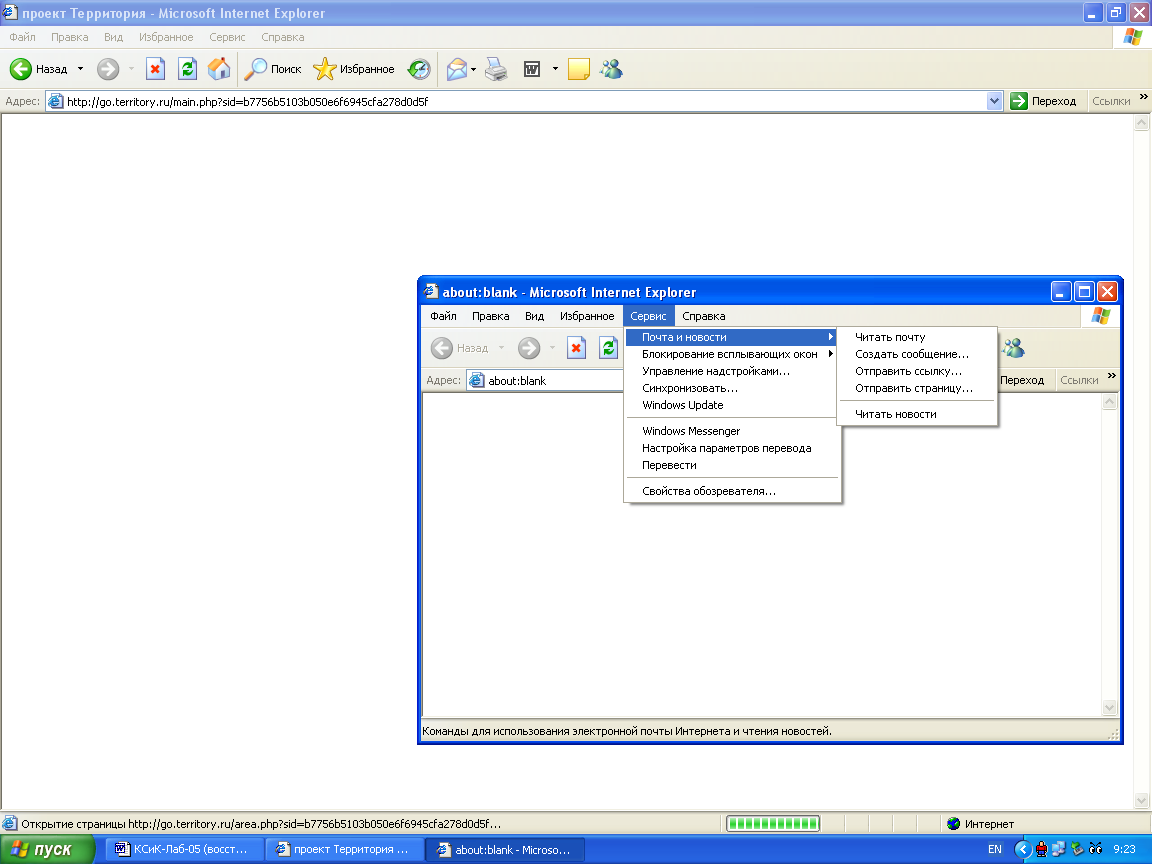This screenshot has width=1152, height=864.
Task: Click Stop red X in about:blank window
Action: tap(576, 348)
